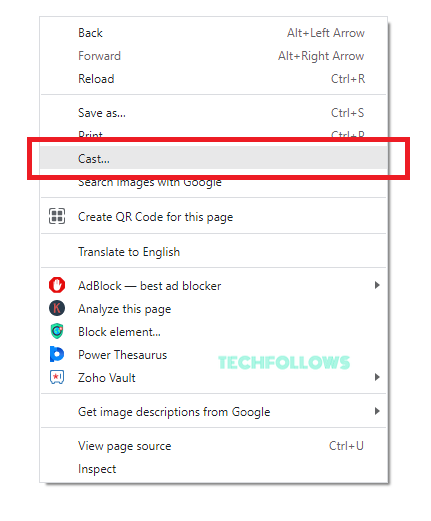Select Create QR Code for this page
Screen dimensions: 431x521
pyautogui.click(x=214, y=217)
